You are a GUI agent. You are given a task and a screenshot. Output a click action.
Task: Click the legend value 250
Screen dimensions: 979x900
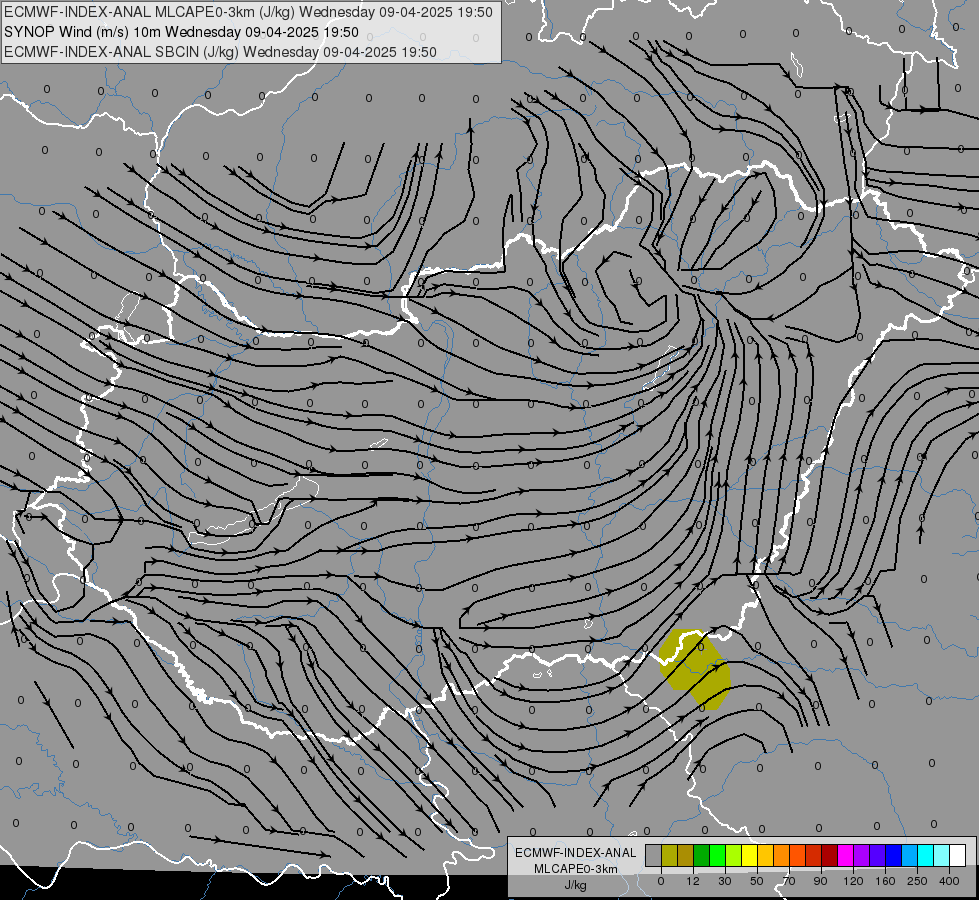click(x=917, y=881)
